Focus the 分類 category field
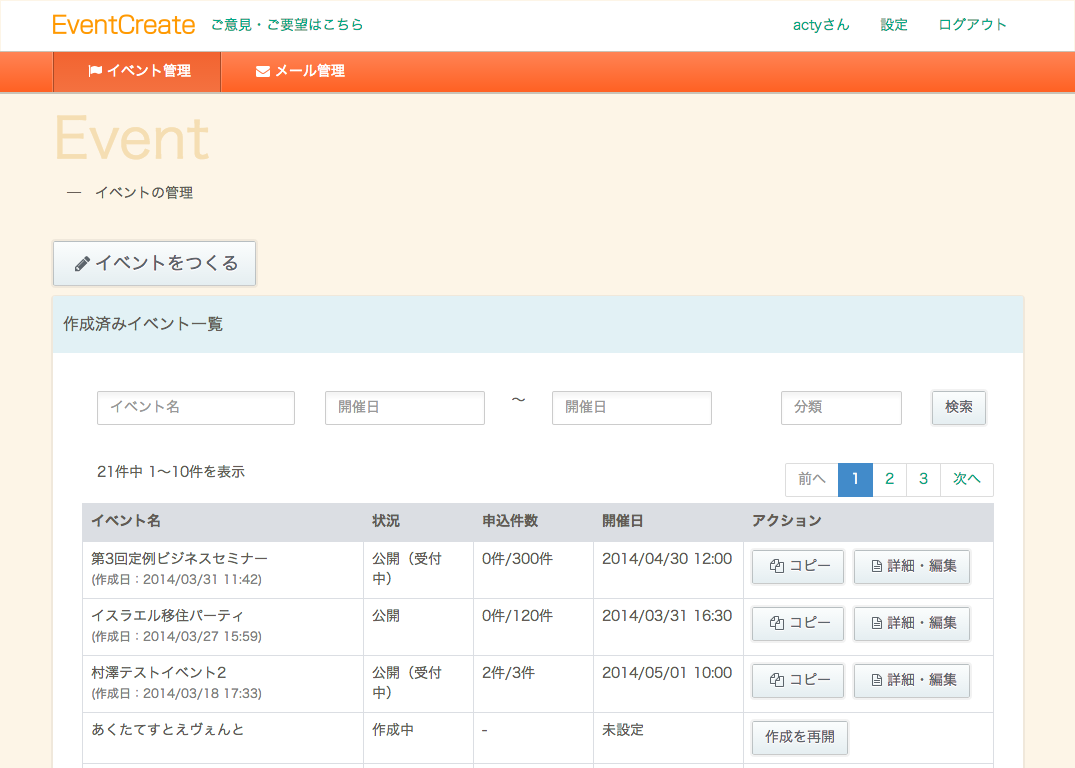1075x768 pixels. tap(841, 408)
